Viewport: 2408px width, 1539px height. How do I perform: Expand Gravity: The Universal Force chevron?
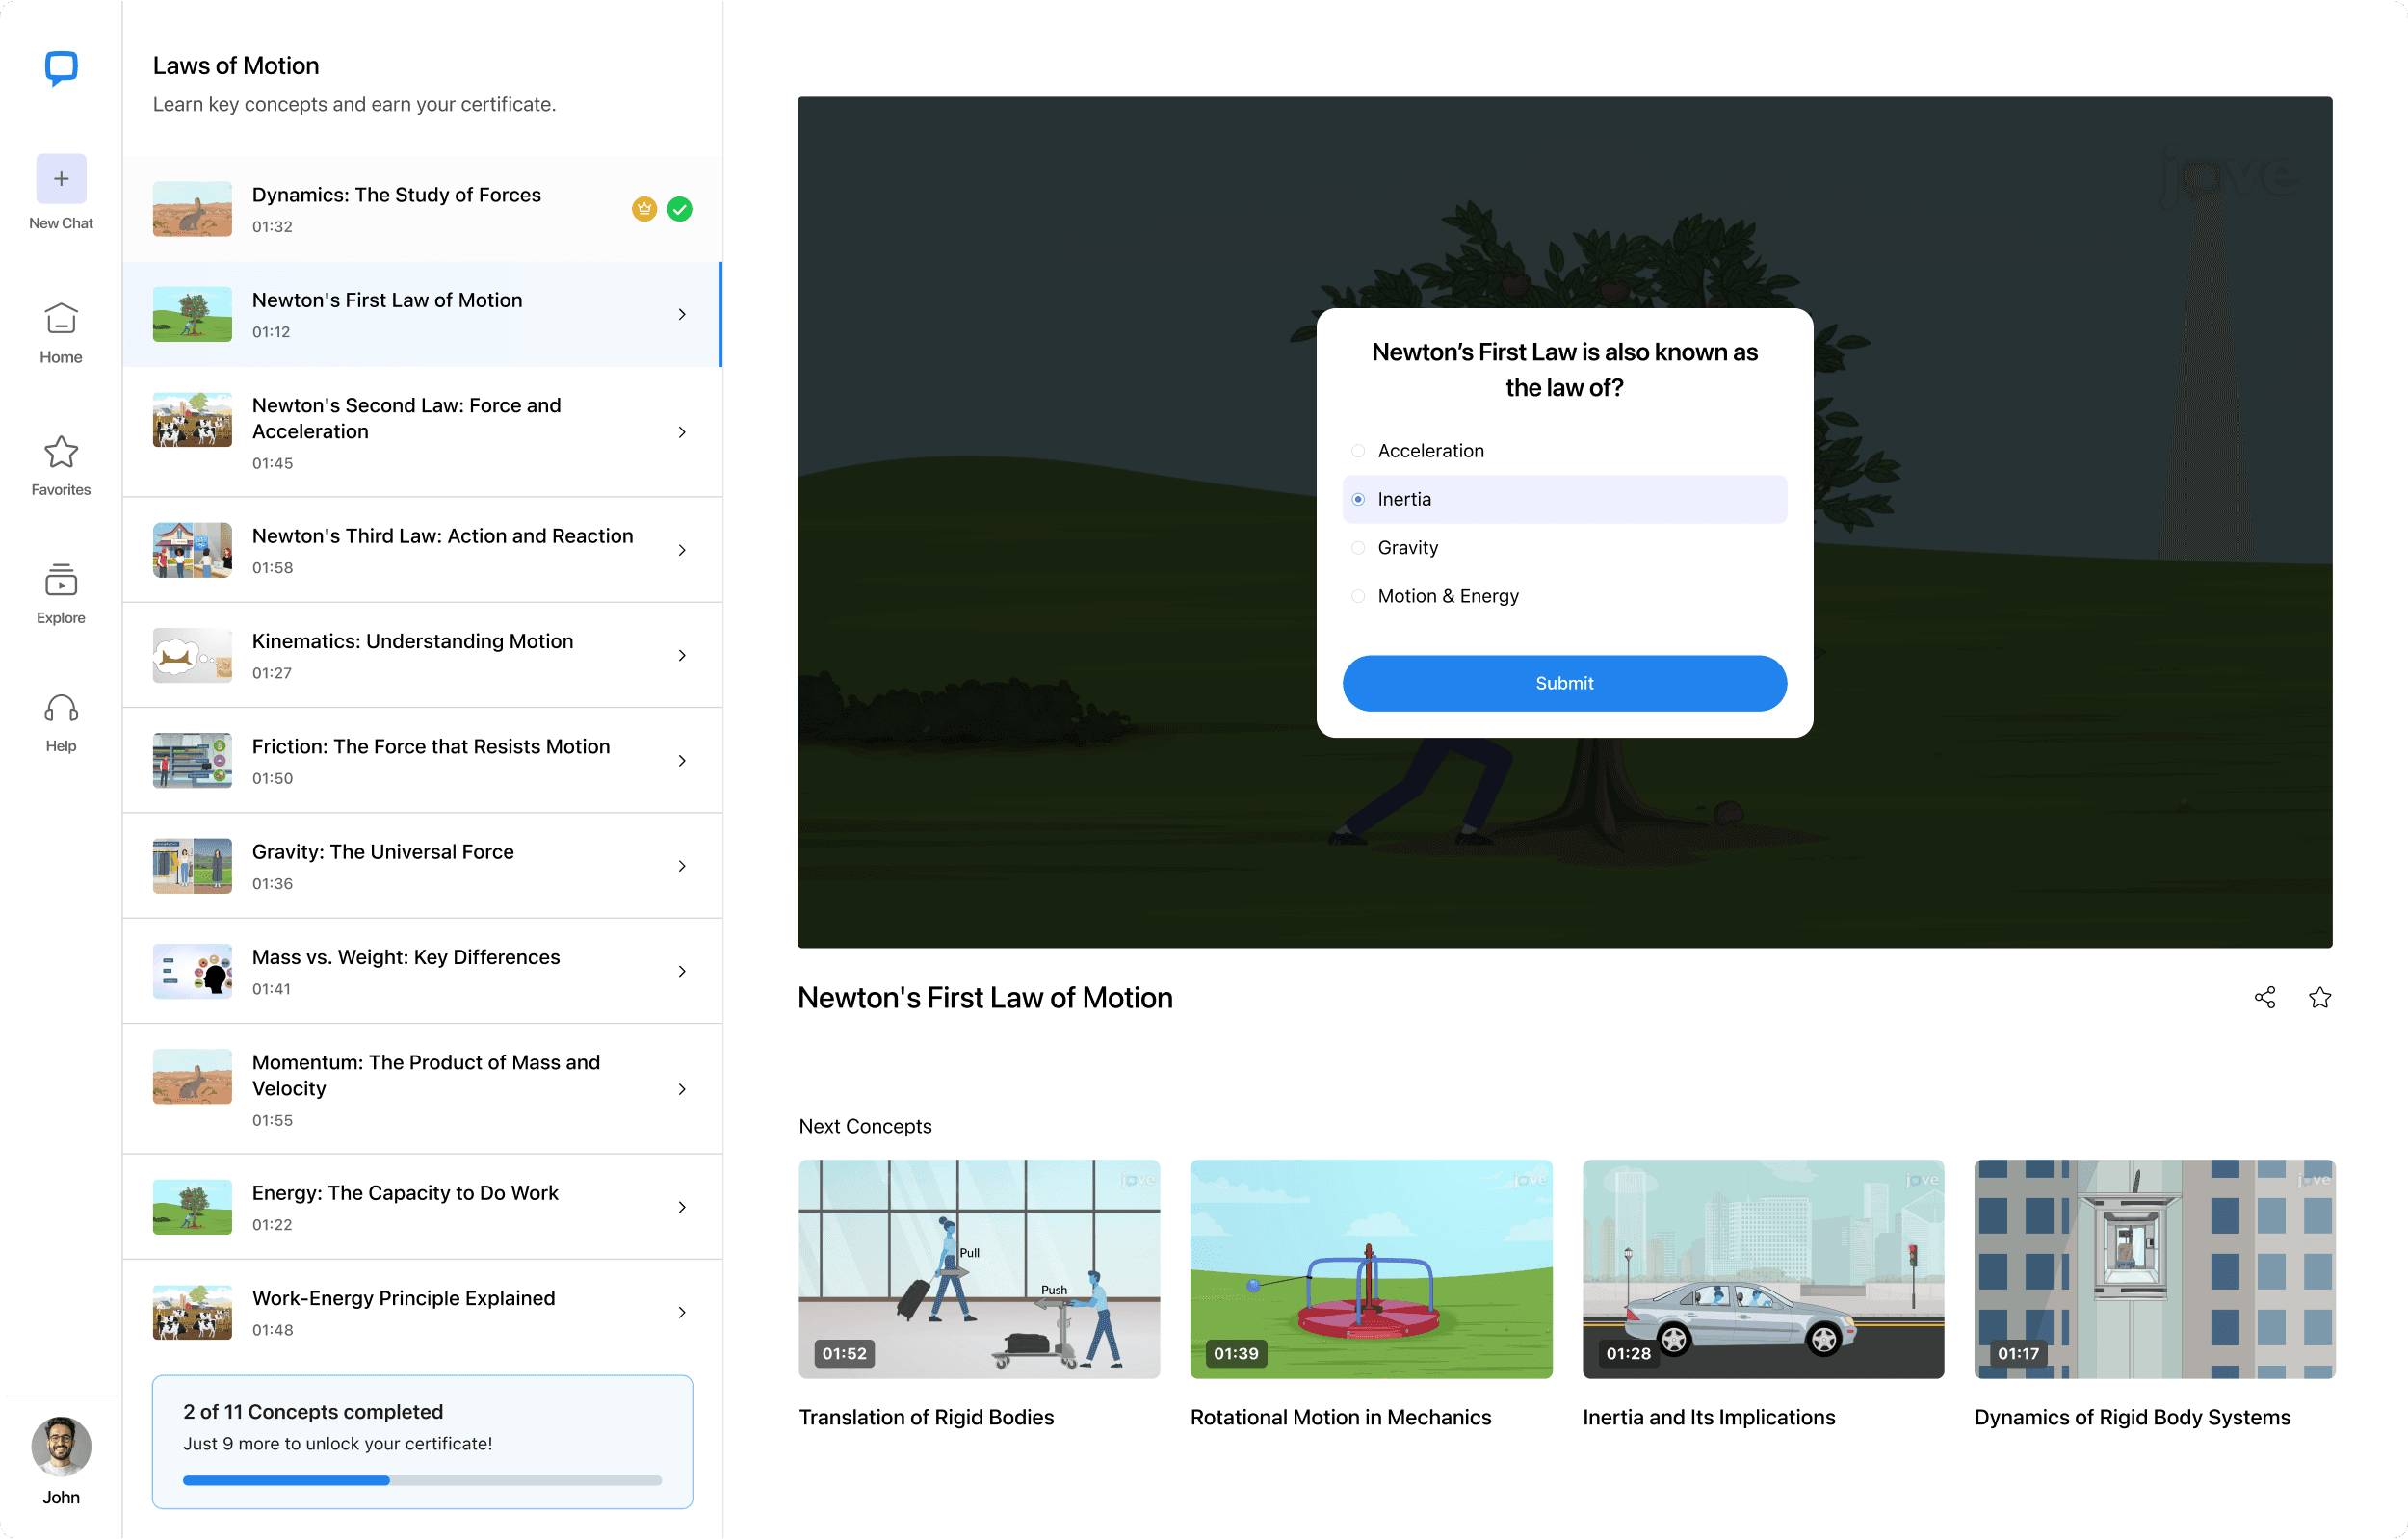point(682,866)
